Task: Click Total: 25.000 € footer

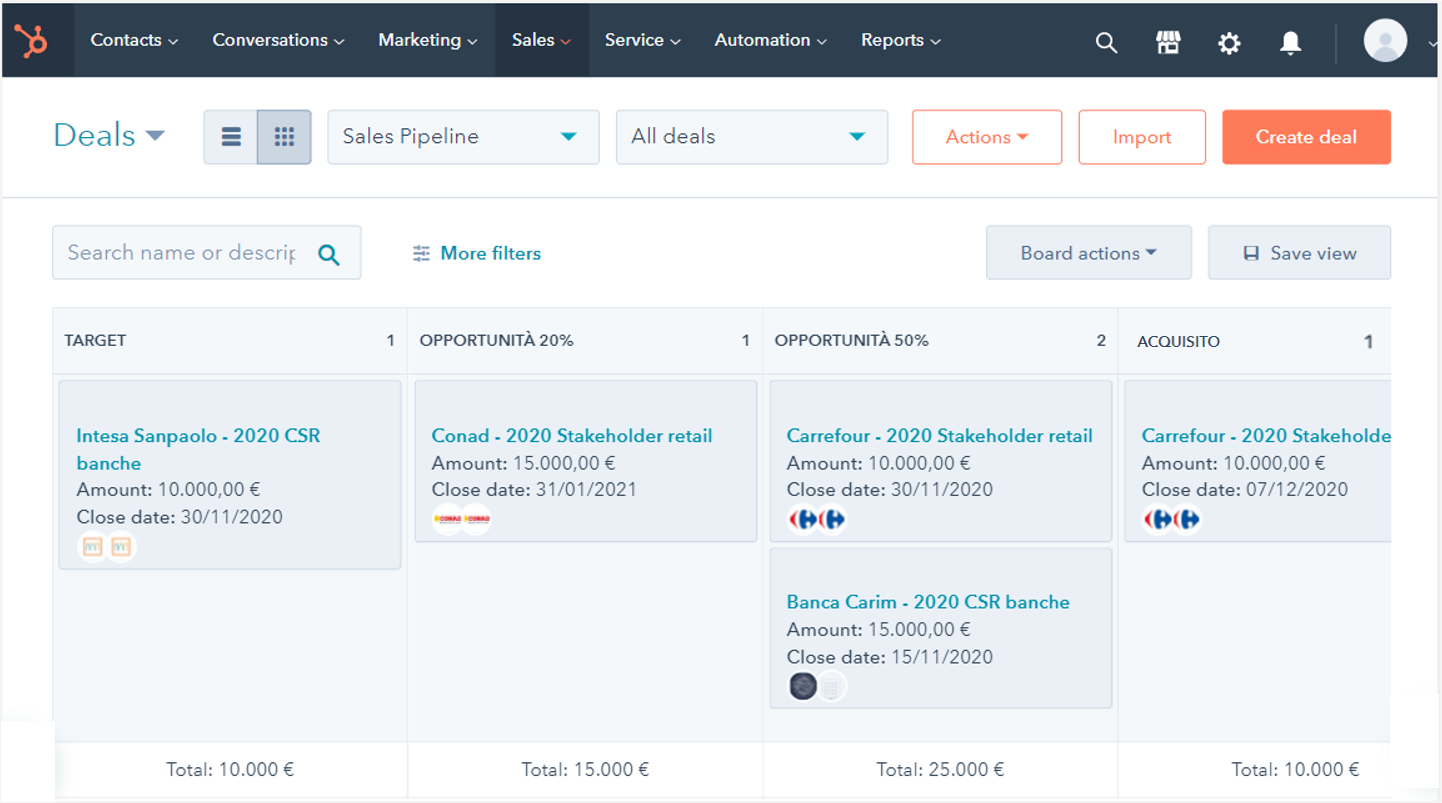Action: (x=940, y=770)
